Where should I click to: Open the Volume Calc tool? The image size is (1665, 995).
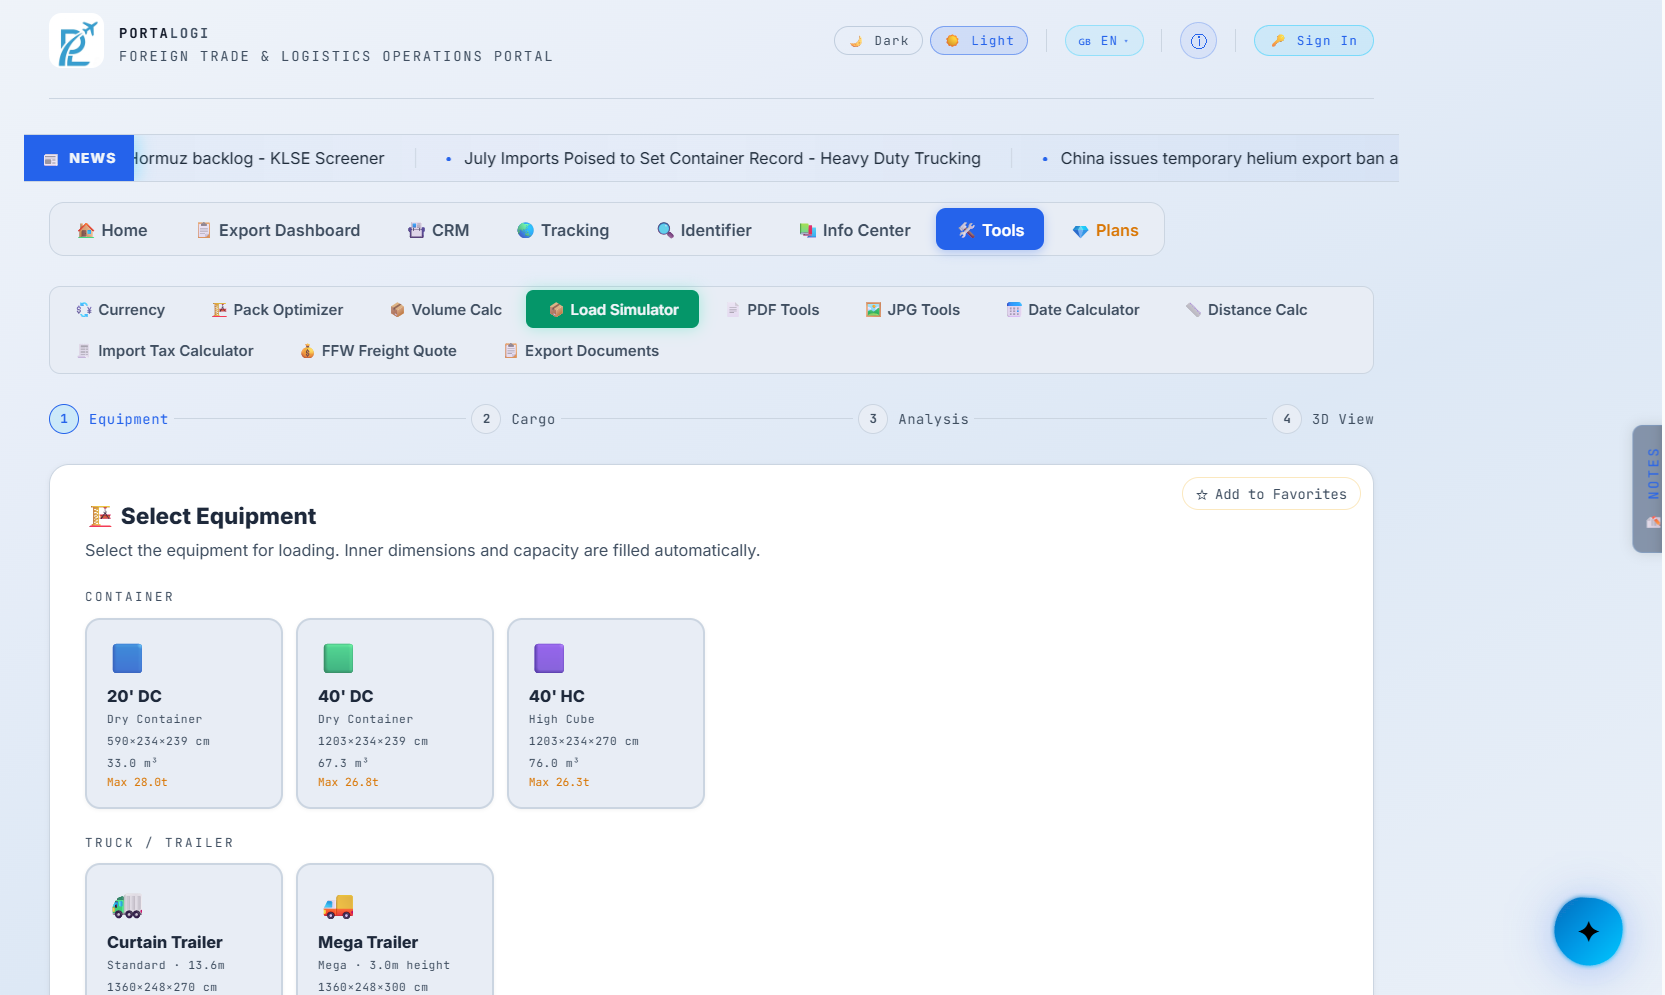[x=446, y=310]
